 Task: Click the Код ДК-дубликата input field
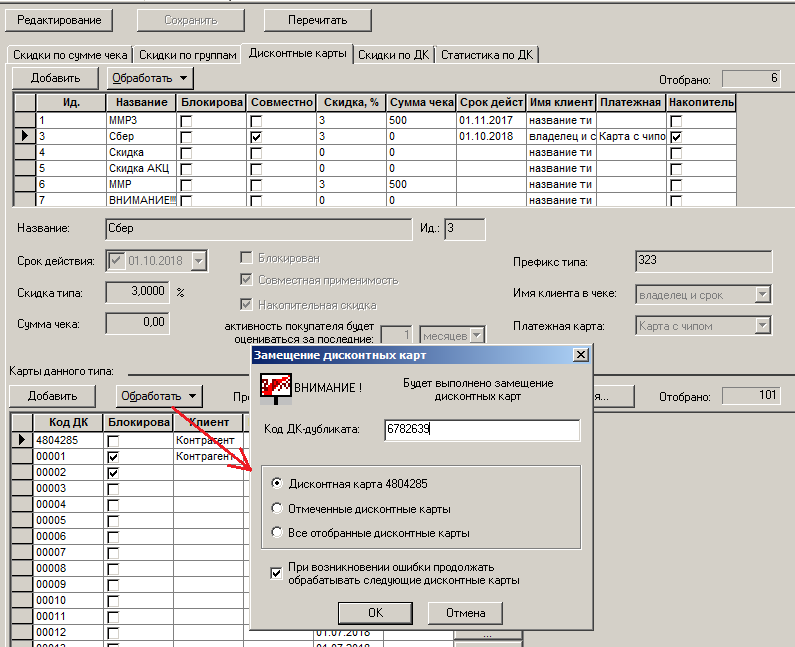(x=482, y=429)
